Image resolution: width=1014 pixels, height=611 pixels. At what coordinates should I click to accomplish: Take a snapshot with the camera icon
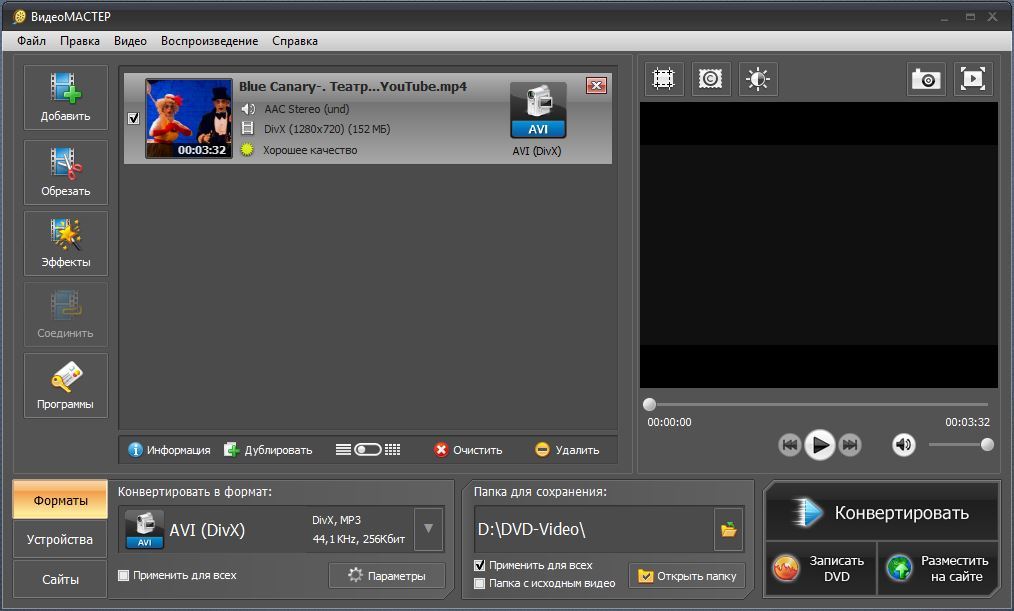pos(926,79)
